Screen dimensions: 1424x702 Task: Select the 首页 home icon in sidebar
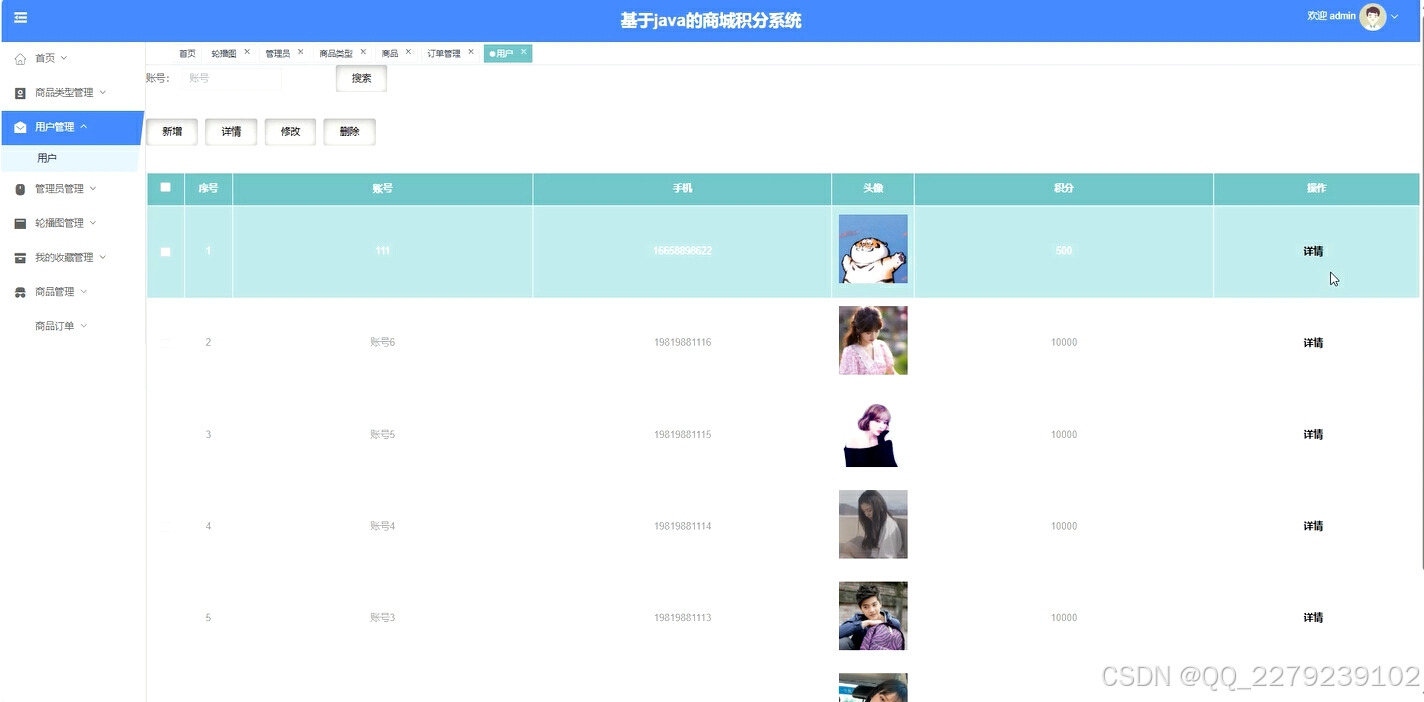pos(21,58)
